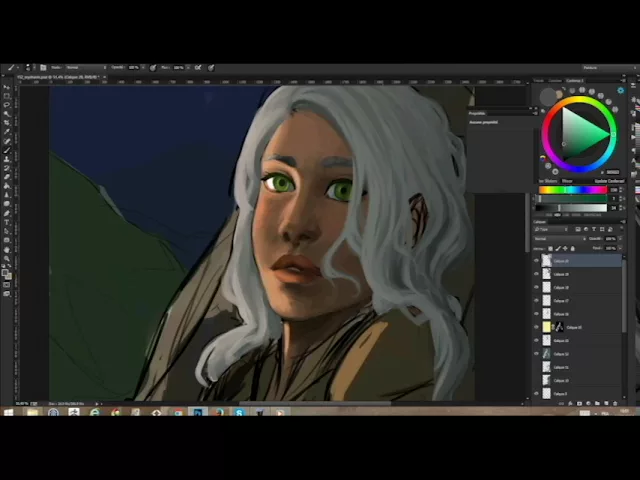640x480 pixels.
Task: Hide the Calque 18 layer
Action: coord(536,287)
